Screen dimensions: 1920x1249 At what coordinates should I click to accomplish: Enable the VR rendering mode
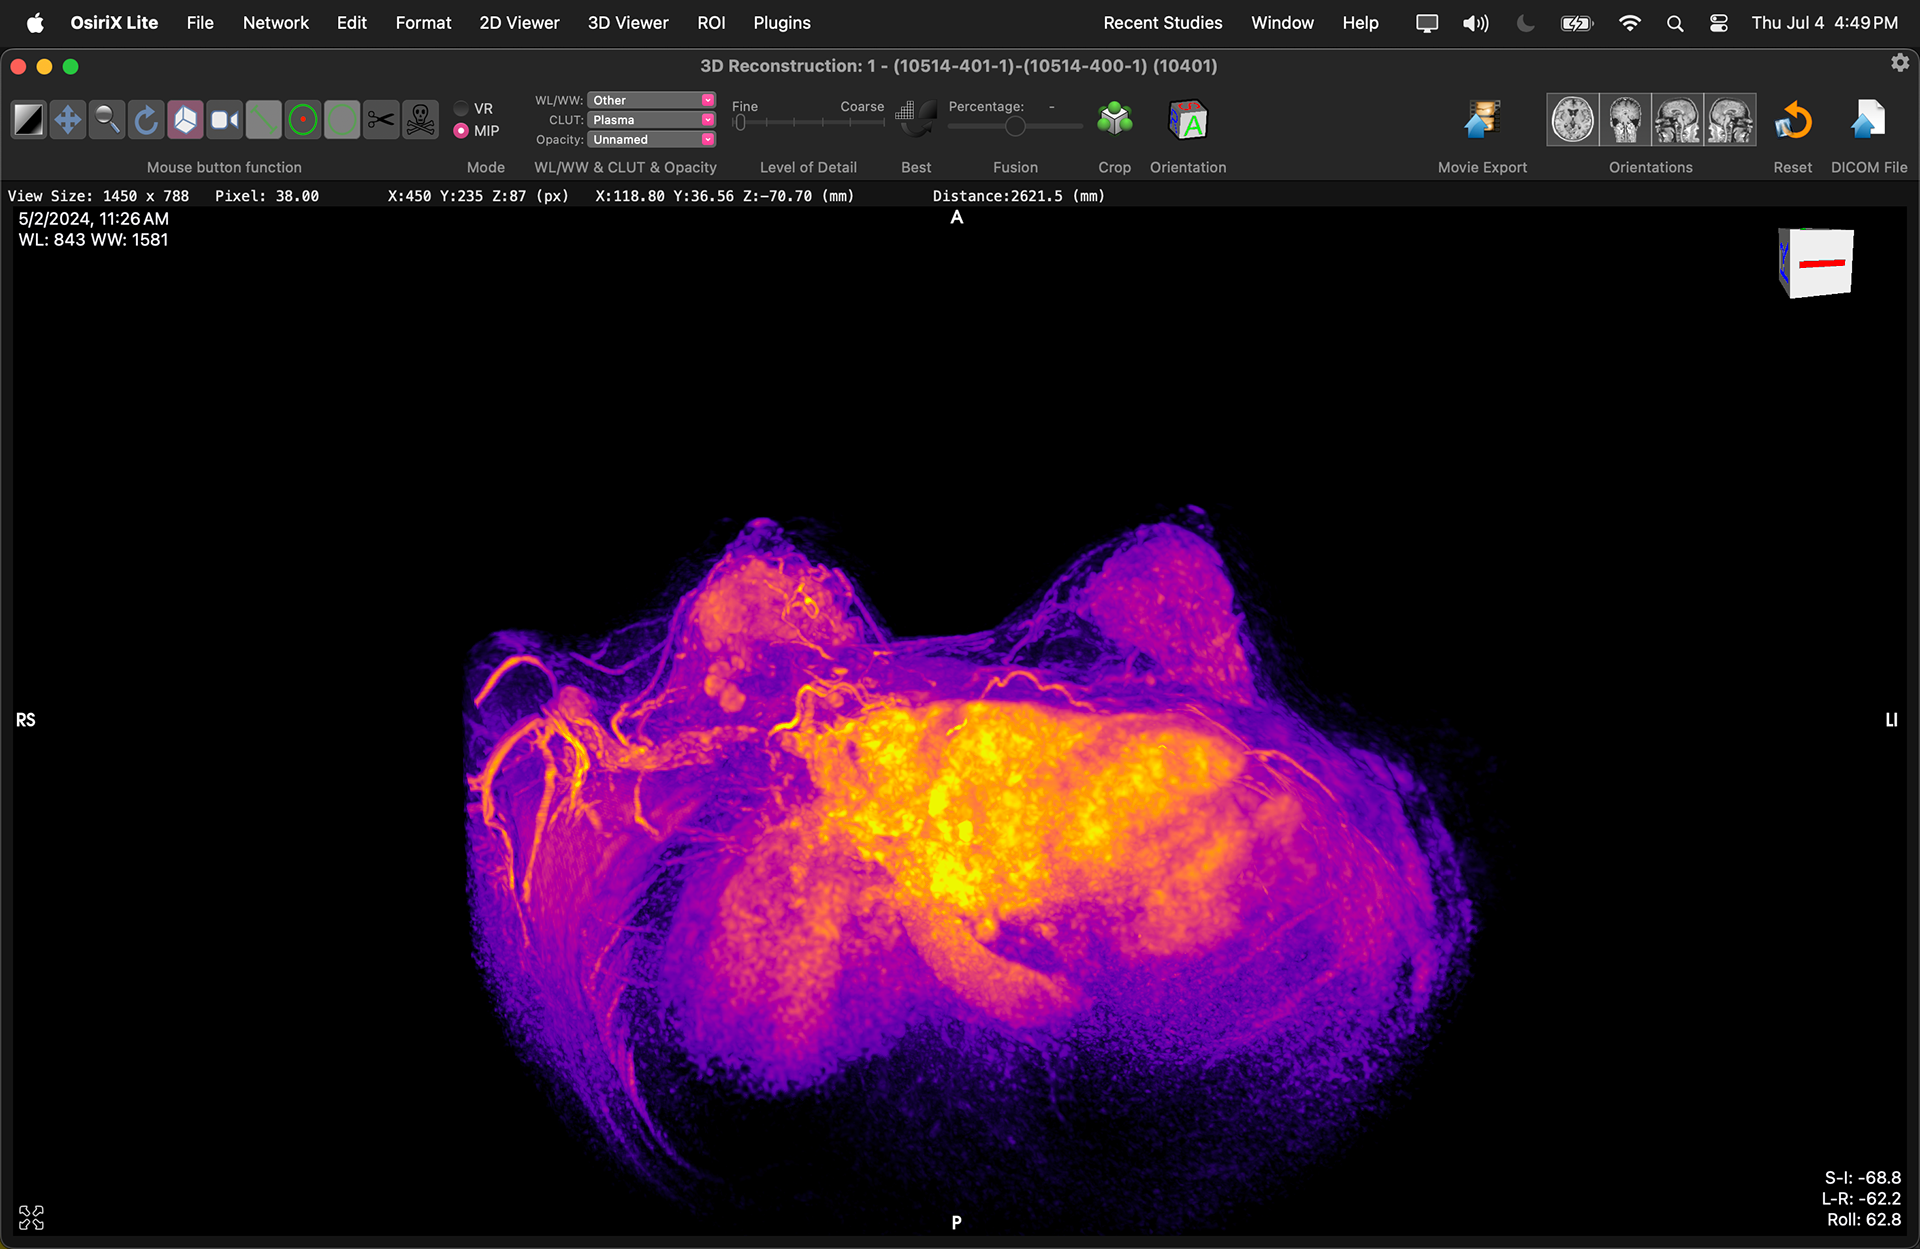[461, 109]
